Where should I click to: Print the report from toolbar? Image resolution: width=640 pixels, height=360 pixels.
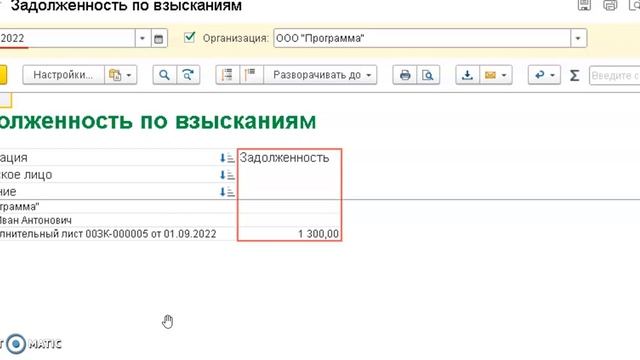[x=405, y=75]
